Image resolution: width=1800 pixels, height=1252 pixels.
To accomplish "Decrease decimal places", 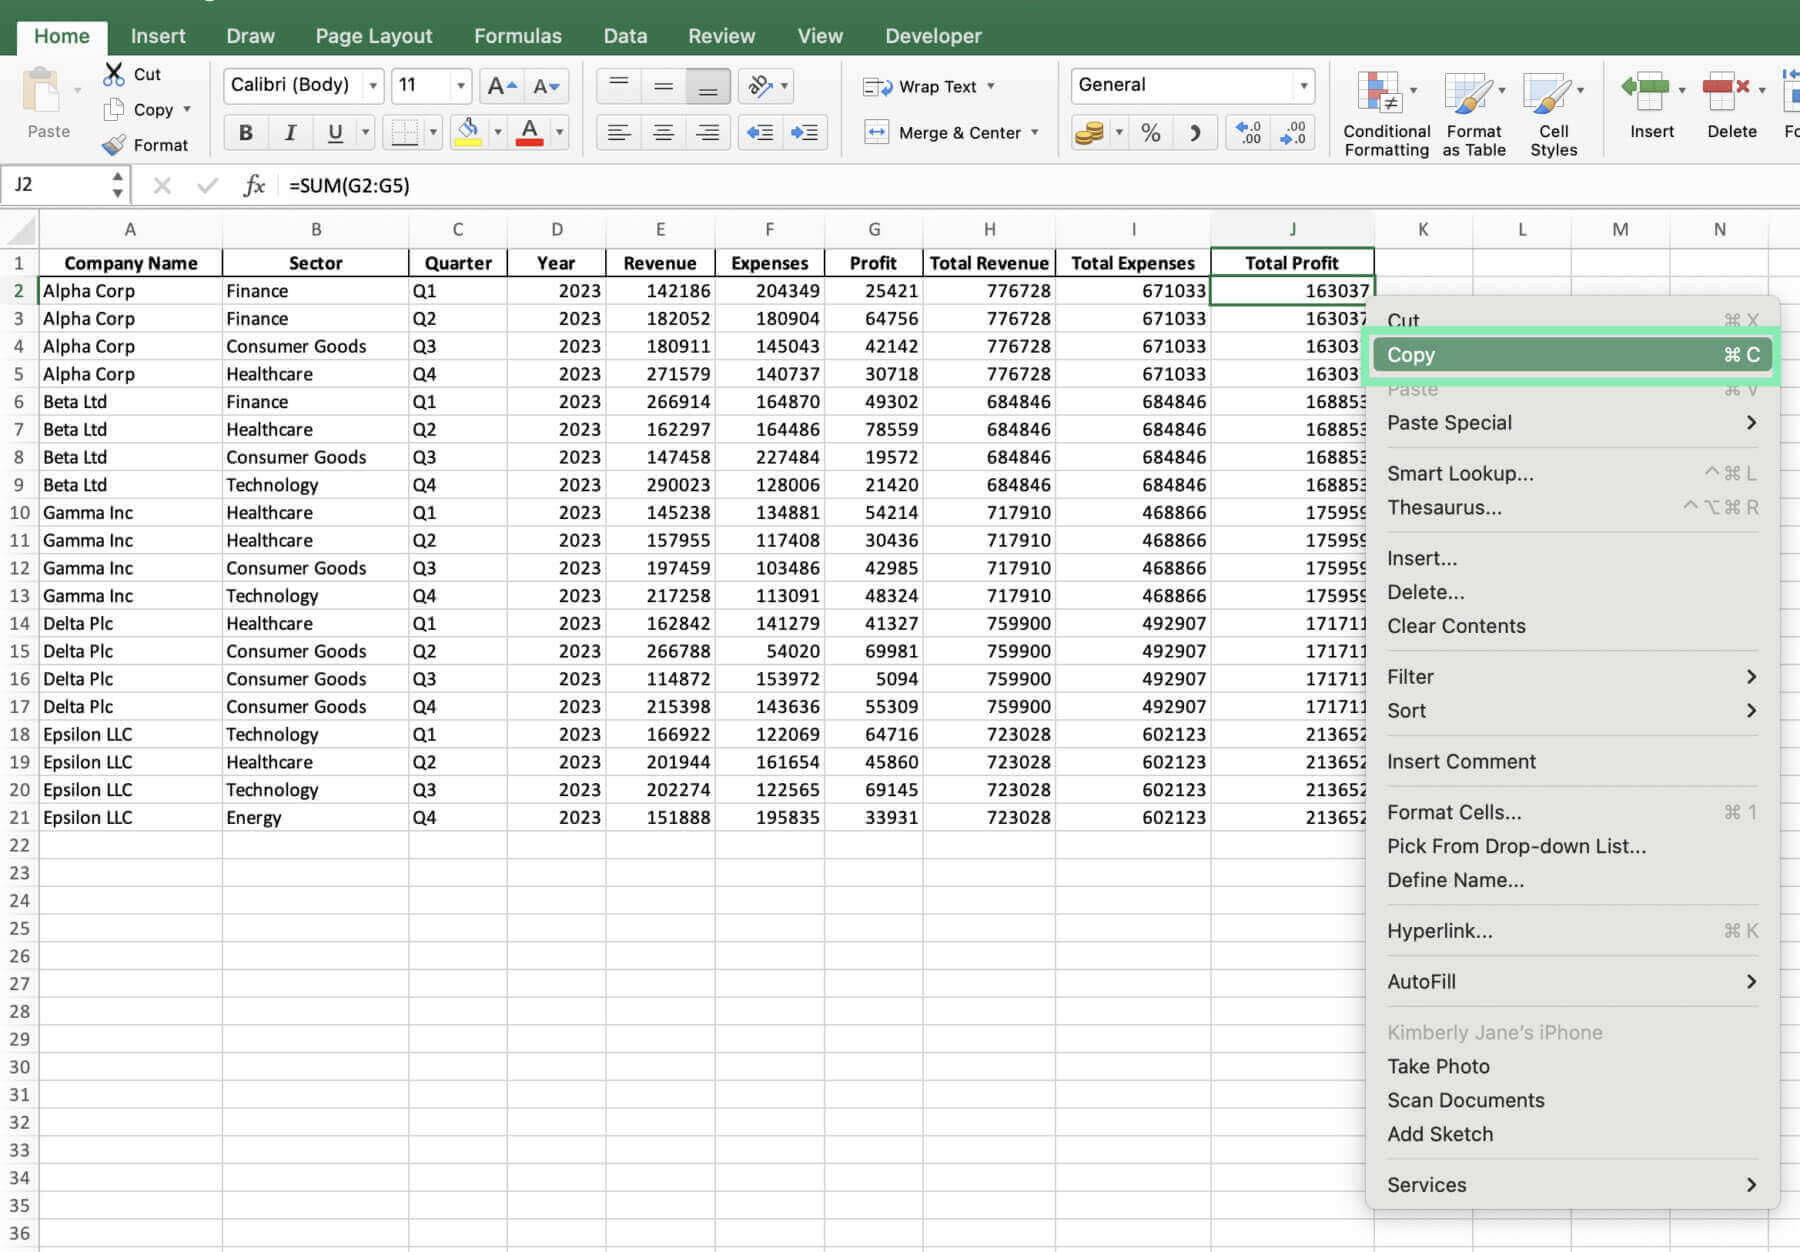I will 1292,132.
